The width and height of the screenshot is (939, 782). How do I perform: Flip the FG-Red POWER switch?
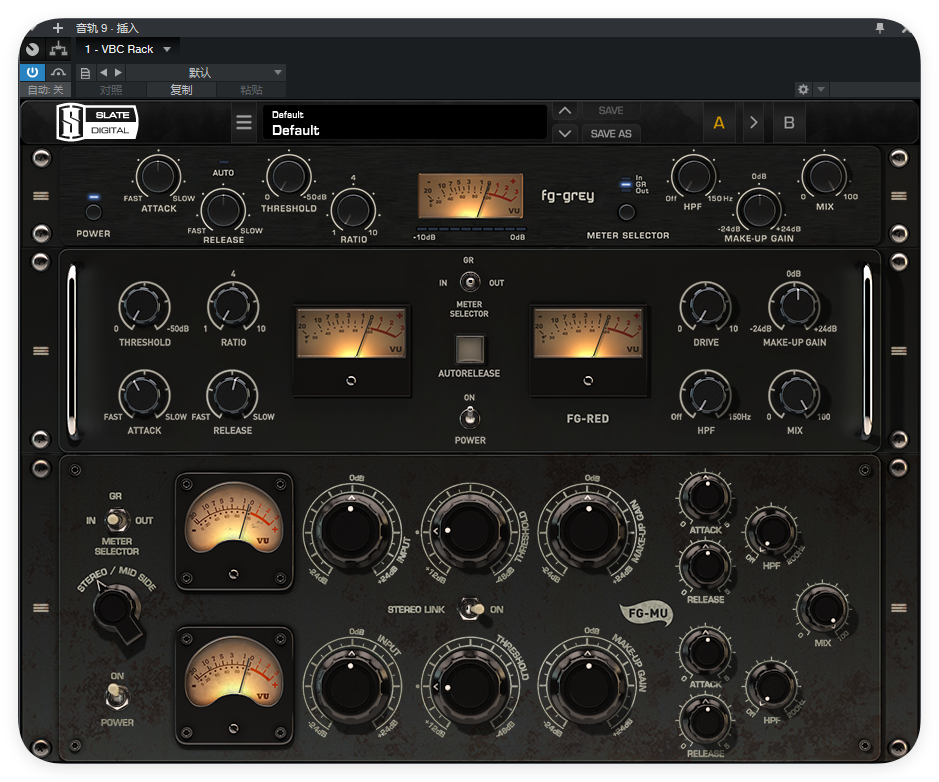tap(470, 417)
